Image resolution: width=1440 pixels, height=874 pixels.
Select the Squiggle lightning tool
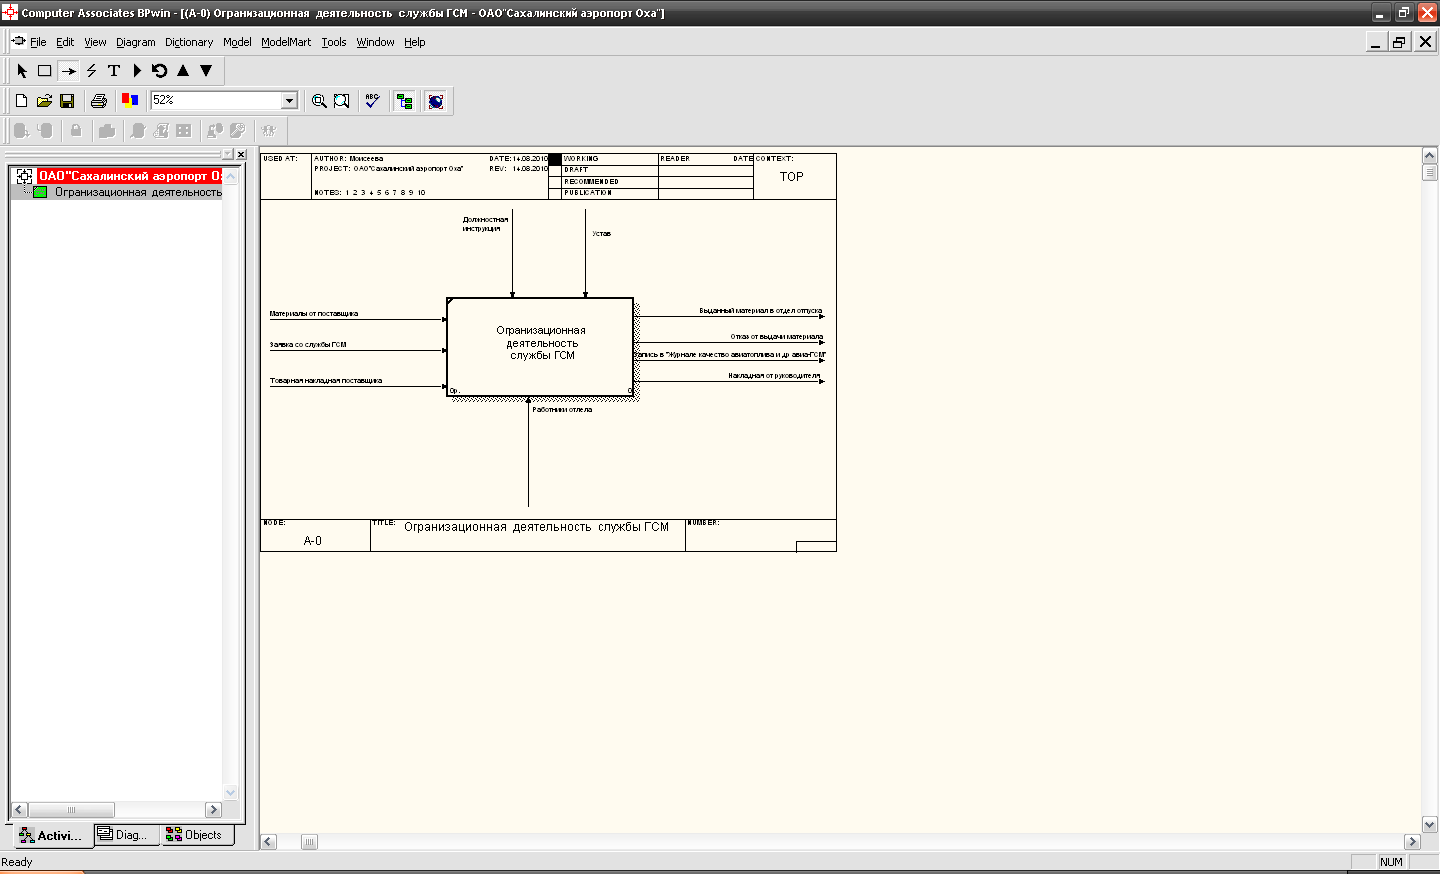click(x=91, y=71)
